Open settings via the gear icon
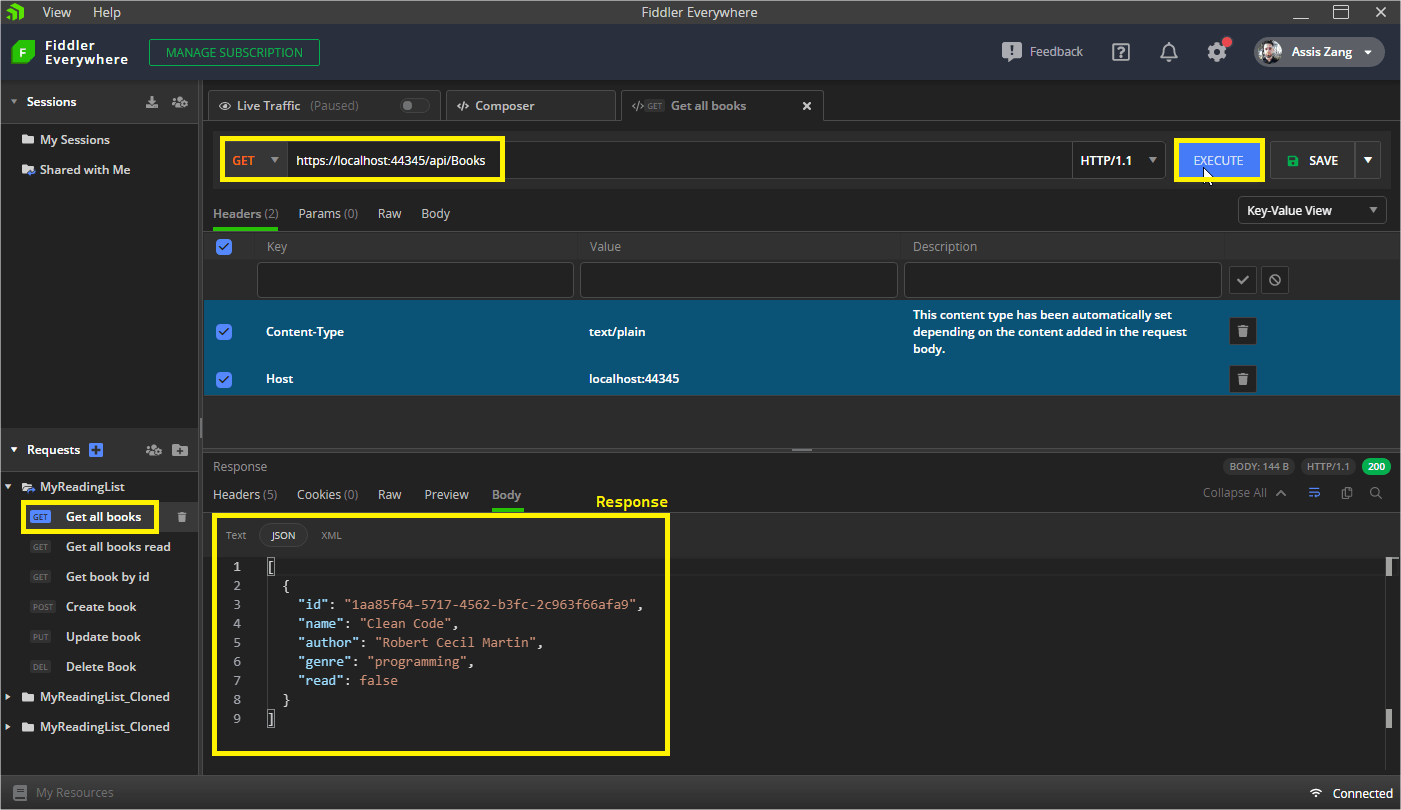The width and height of the screenshot is (1401, 810). [x=1216, y=52]
